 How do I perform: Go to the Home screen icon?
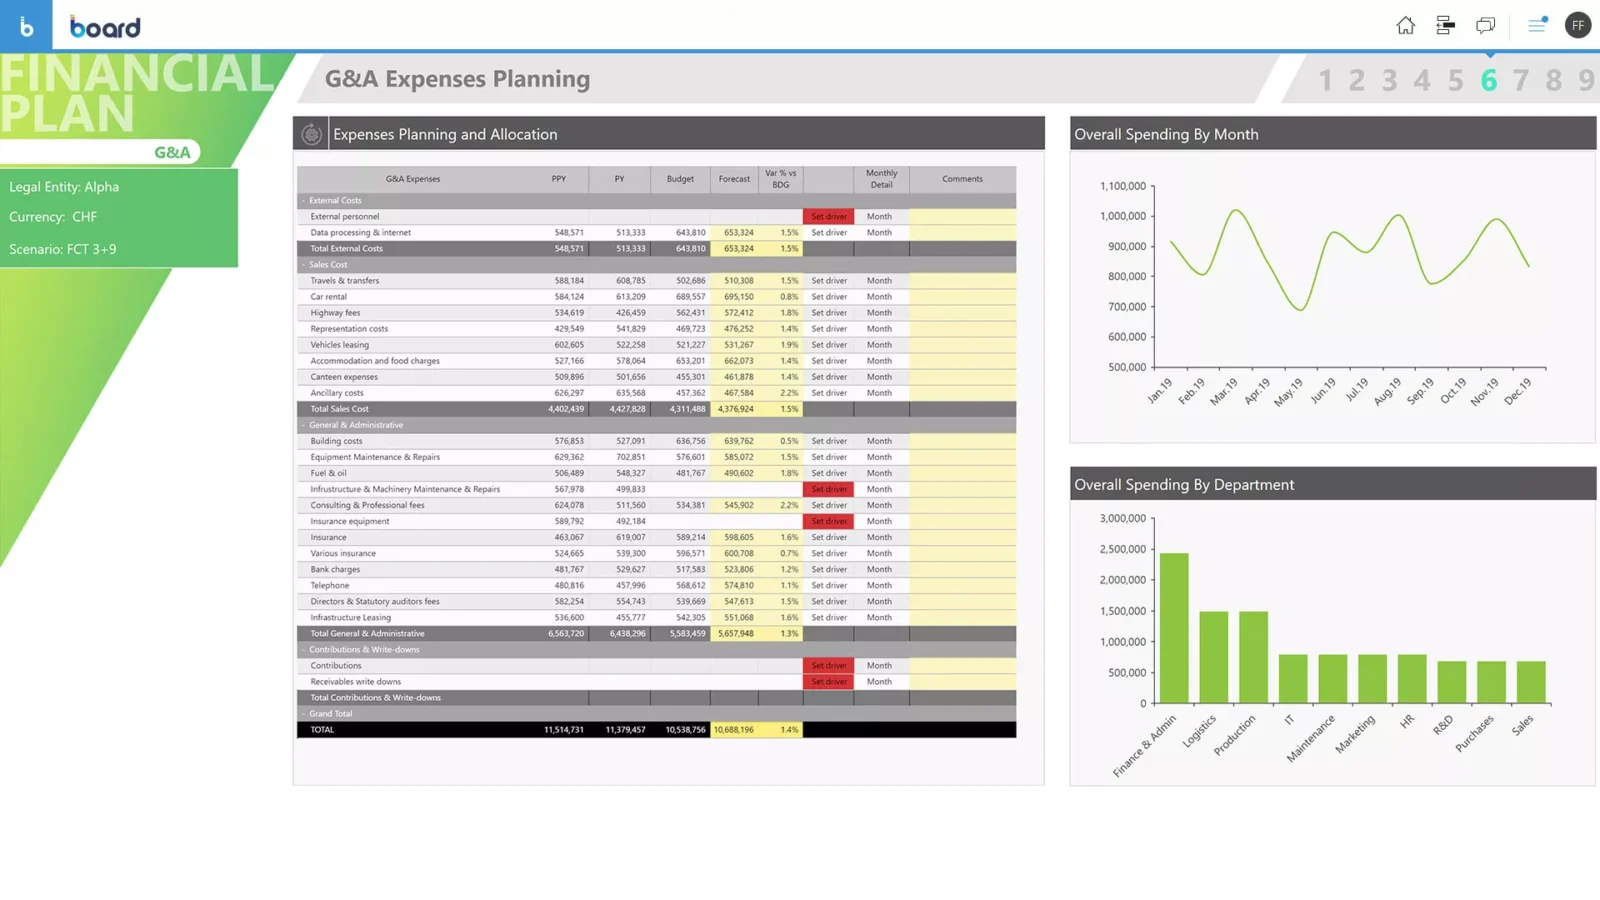[1405, 26]
